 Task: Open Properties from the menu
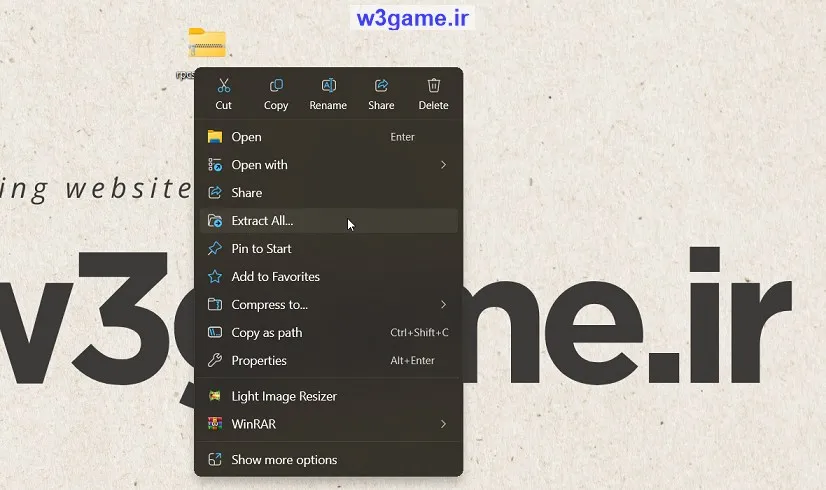[x=329, y=360]
